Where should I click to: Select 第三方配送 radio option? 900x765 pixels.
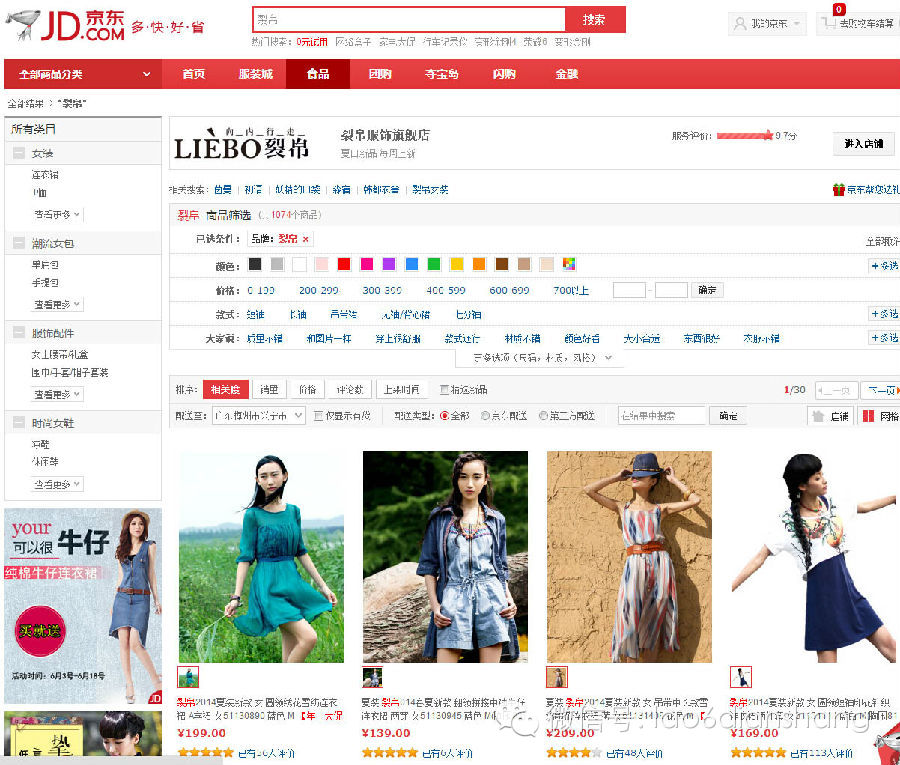pyautogui.click(x=543, y=416)
